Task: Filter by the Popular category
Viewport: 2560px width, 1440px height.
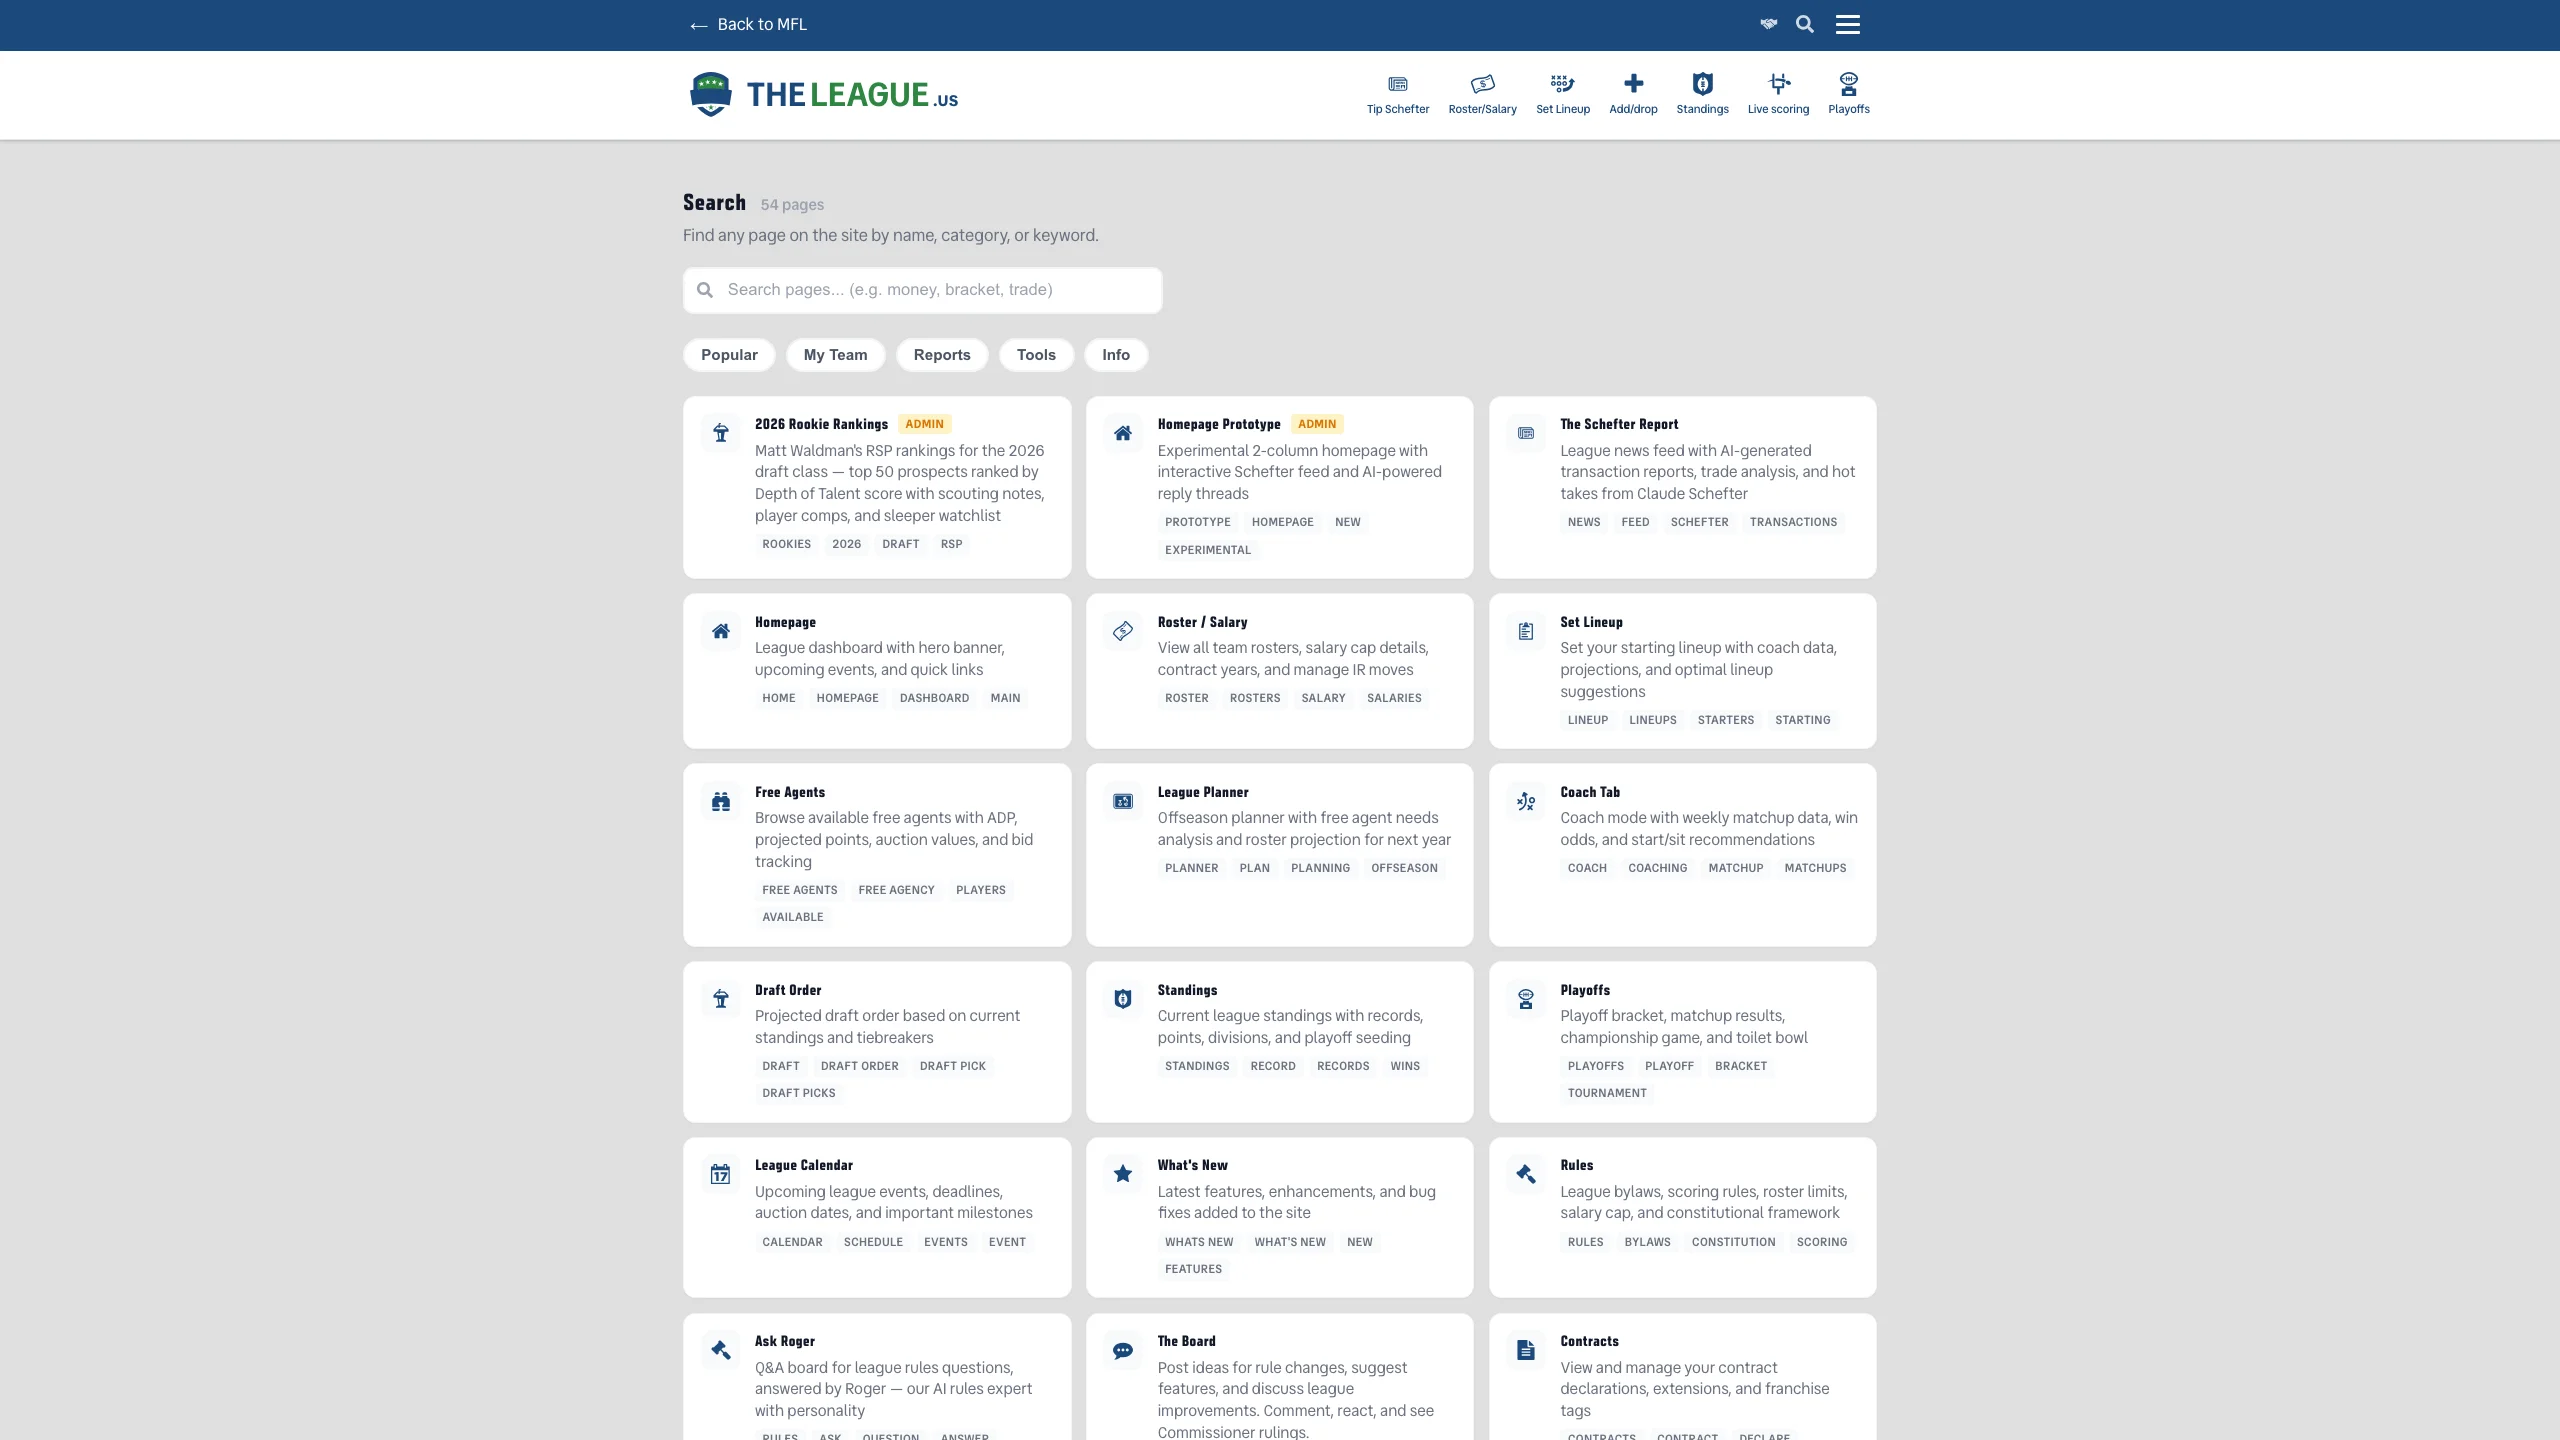Action: 729,355
